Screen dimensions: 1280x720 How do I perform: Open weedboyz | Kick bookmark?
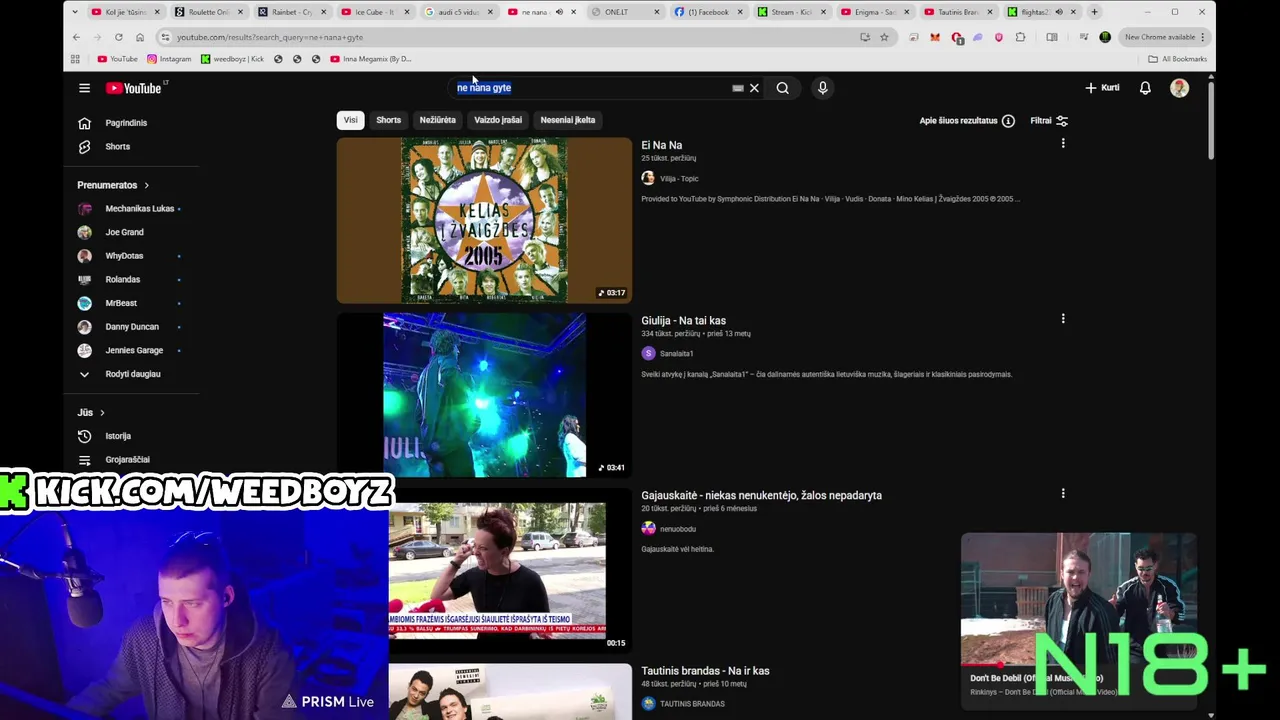(x=232, y=59)
